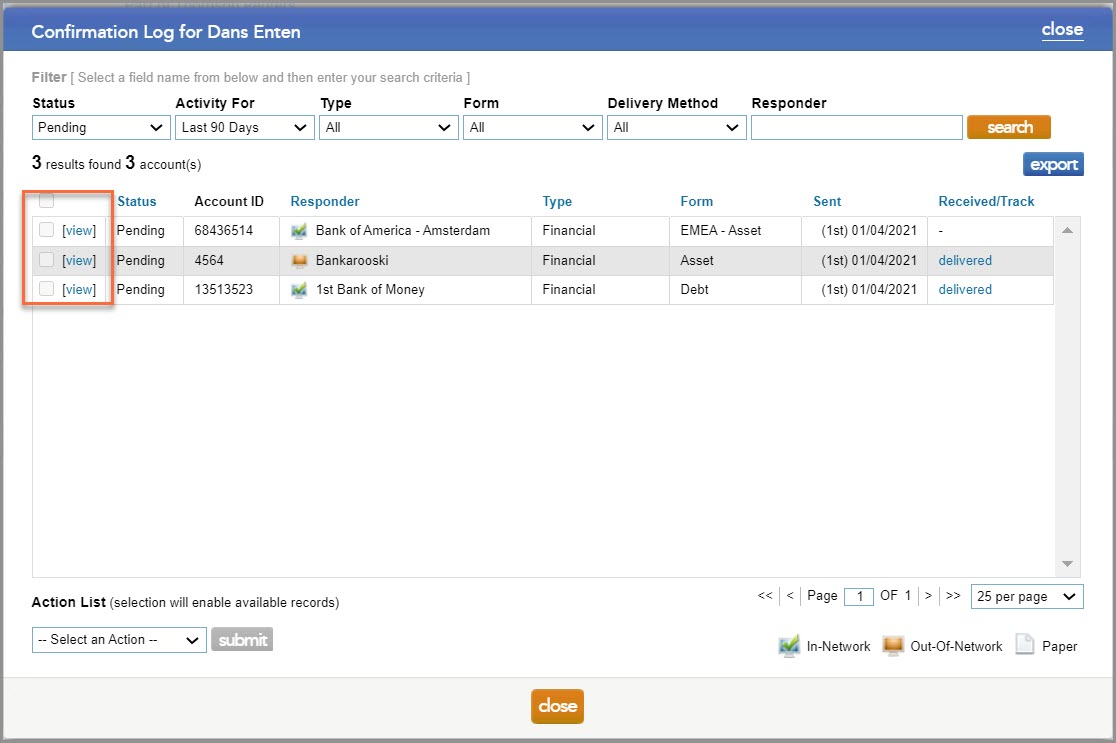
Task: Click the Out-Of-Network legend icon
Action: pos(893,645)
